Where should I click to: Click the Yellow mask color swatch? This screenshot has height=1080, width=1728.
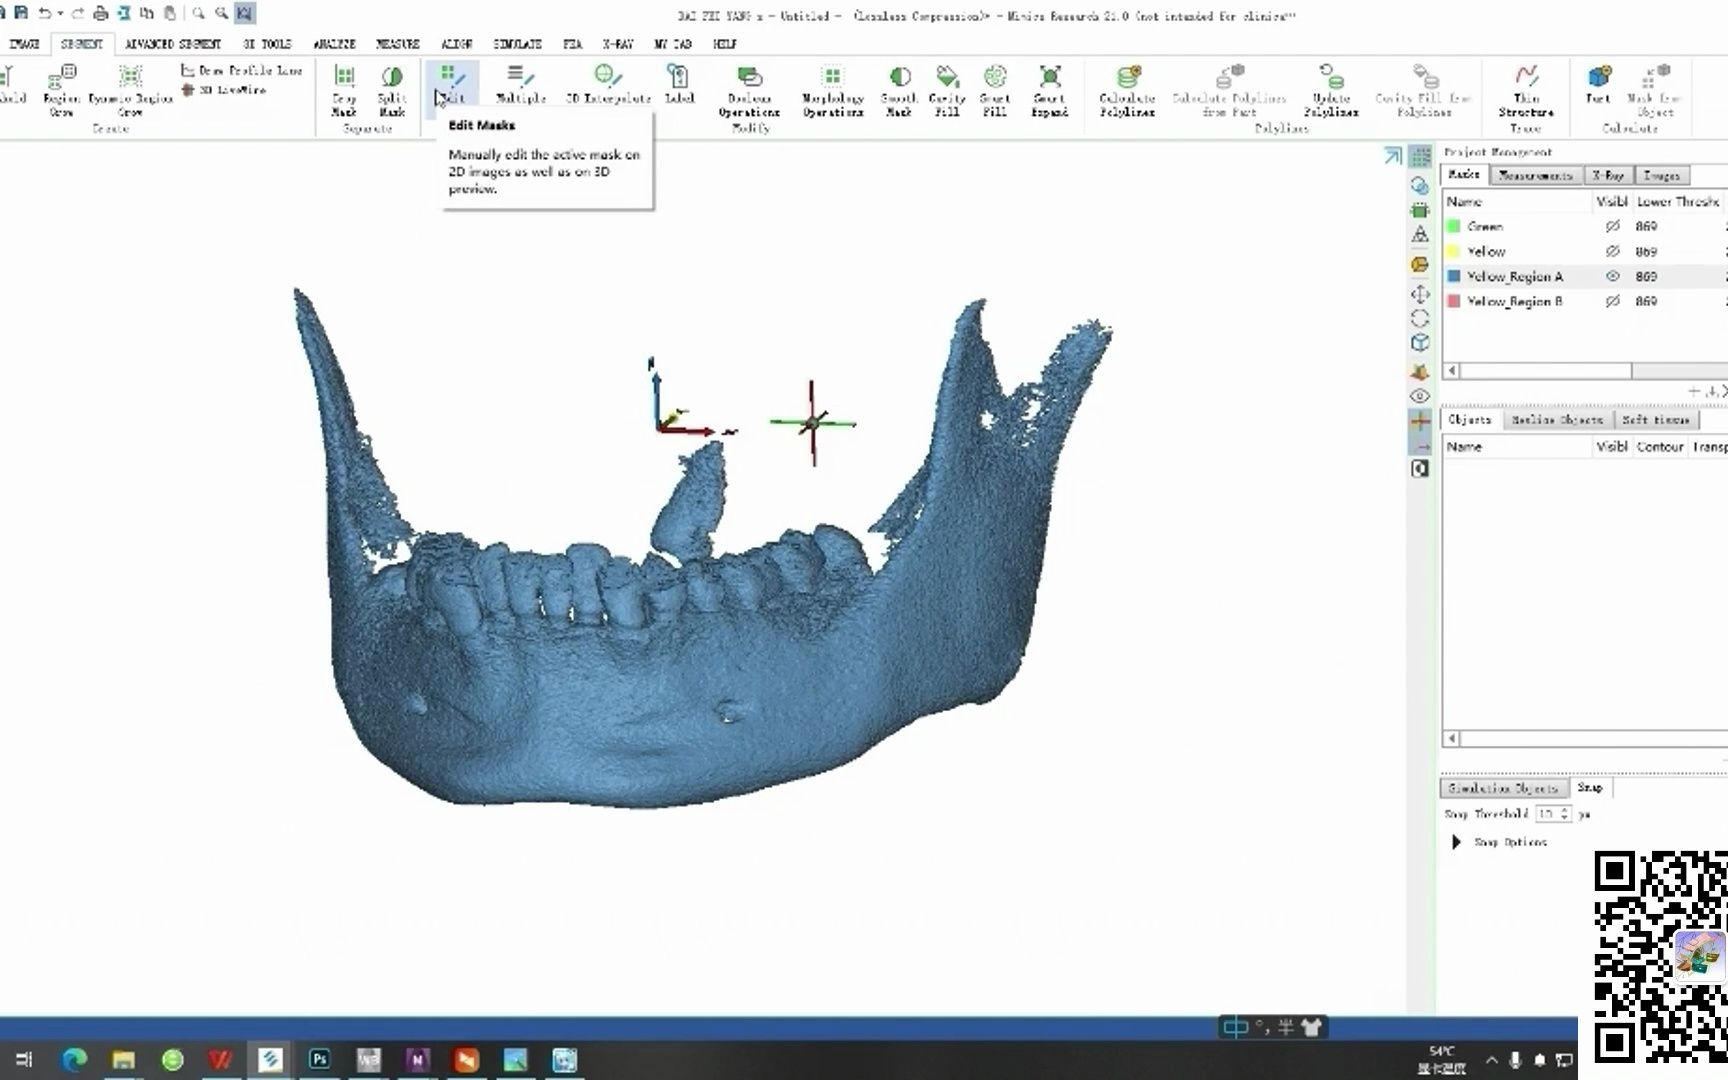click(1454, 251)
